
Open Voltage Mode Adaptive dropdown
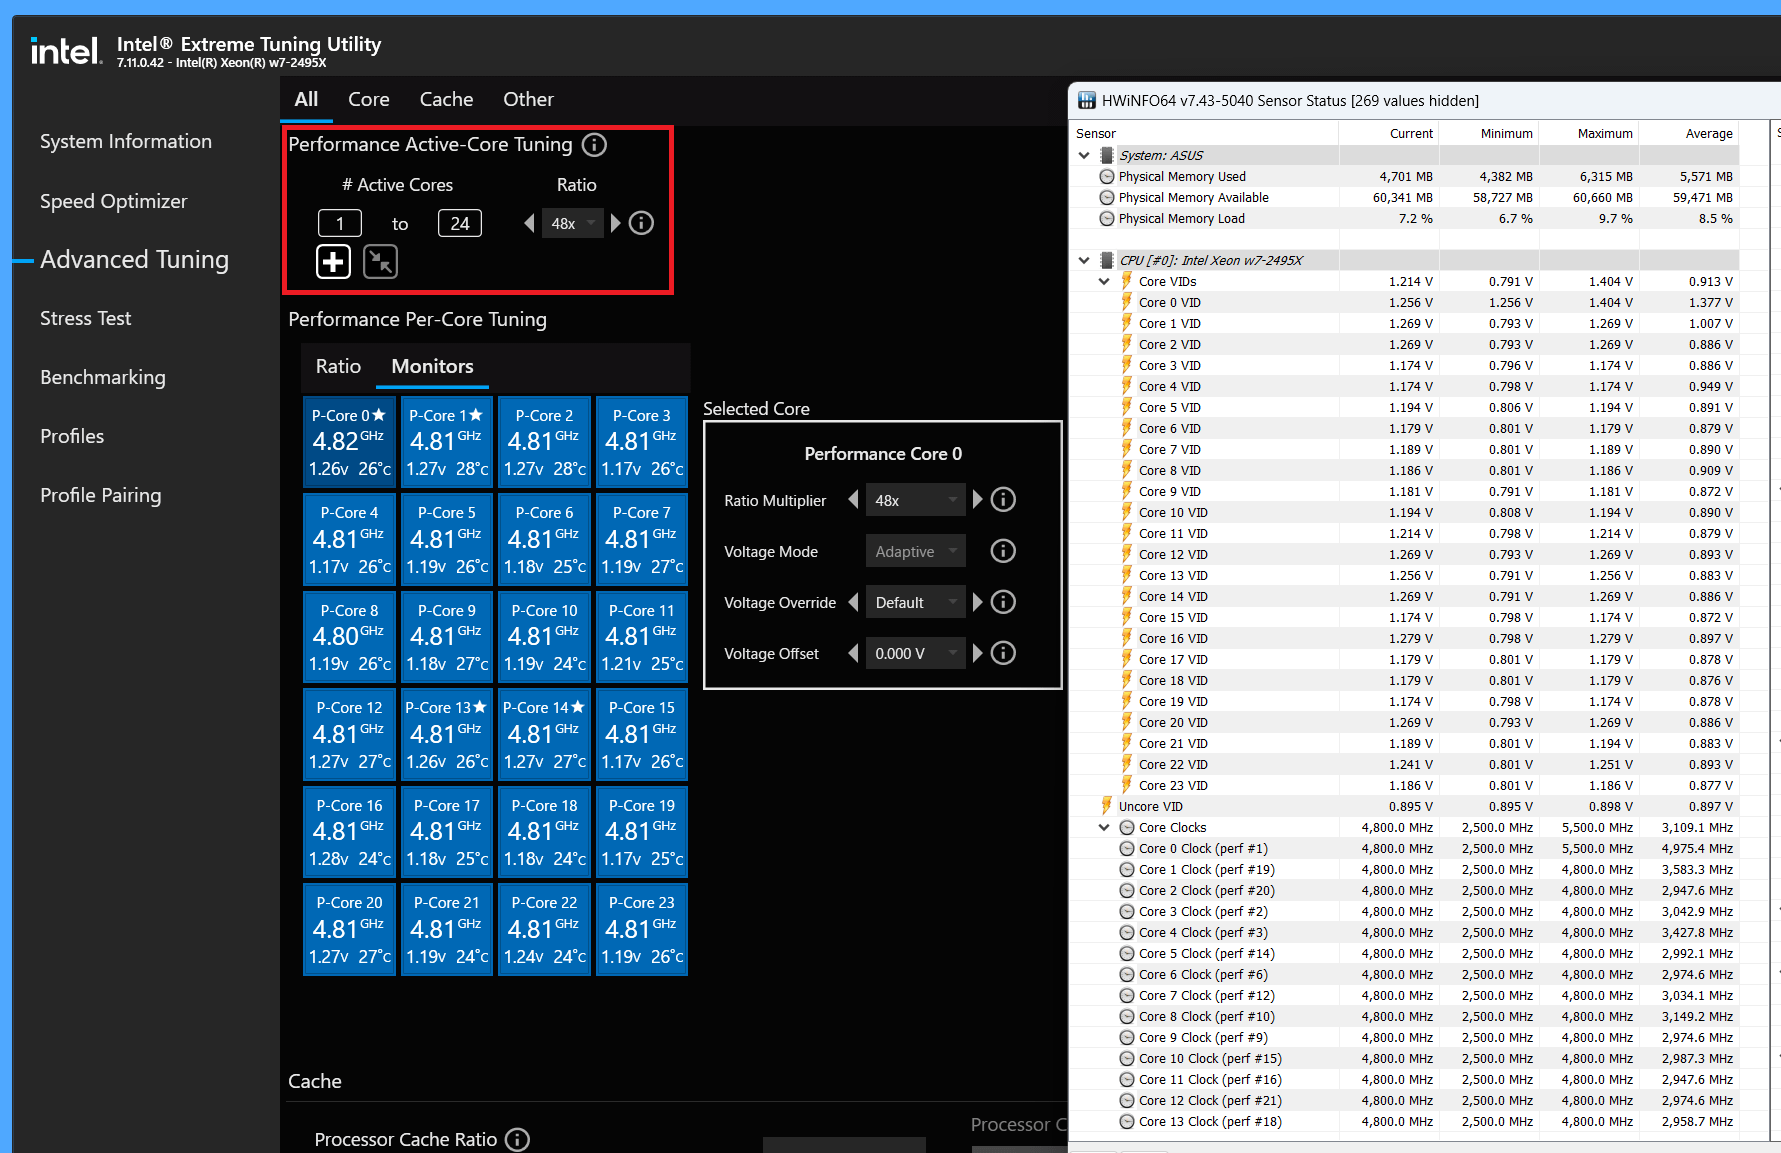click(x=916, y=551)
